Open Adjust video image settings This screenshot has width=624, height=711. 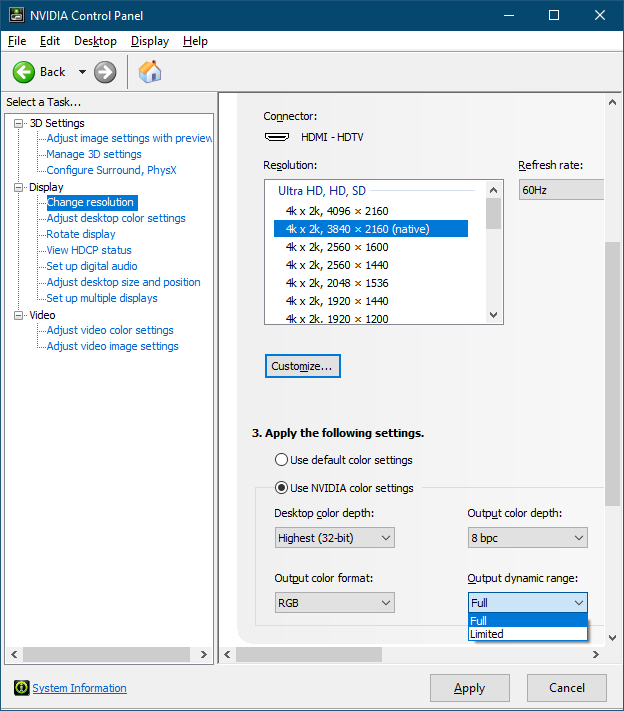point(112,346)
